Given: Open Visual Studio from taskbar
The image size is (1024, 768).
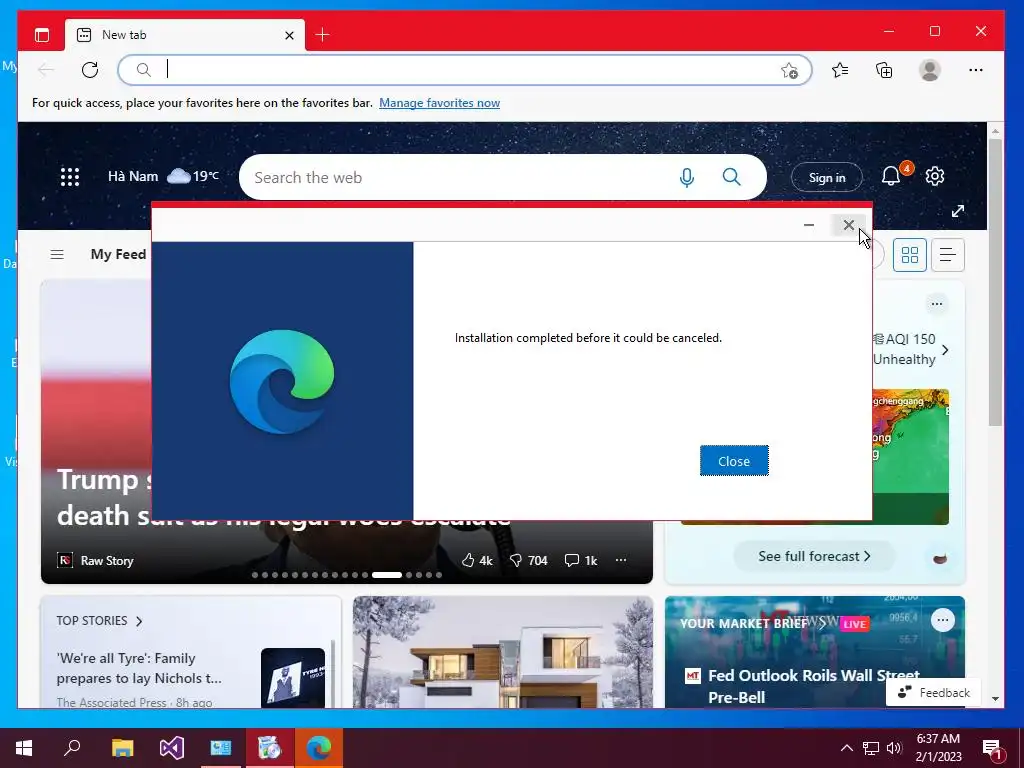Looking at the screenshot, I should [x=172, y=748].
